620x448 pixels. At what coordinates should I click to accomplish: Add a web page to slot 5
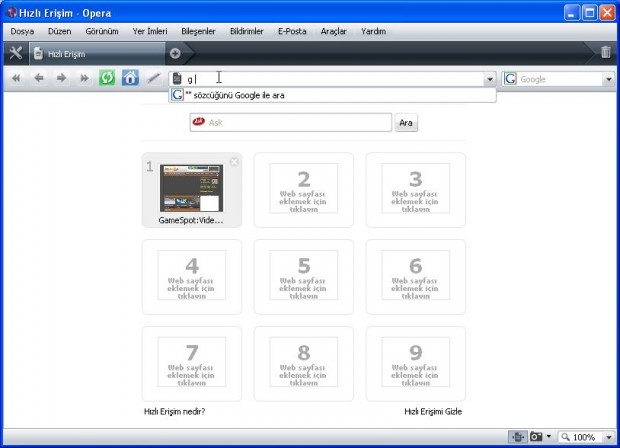304,277
